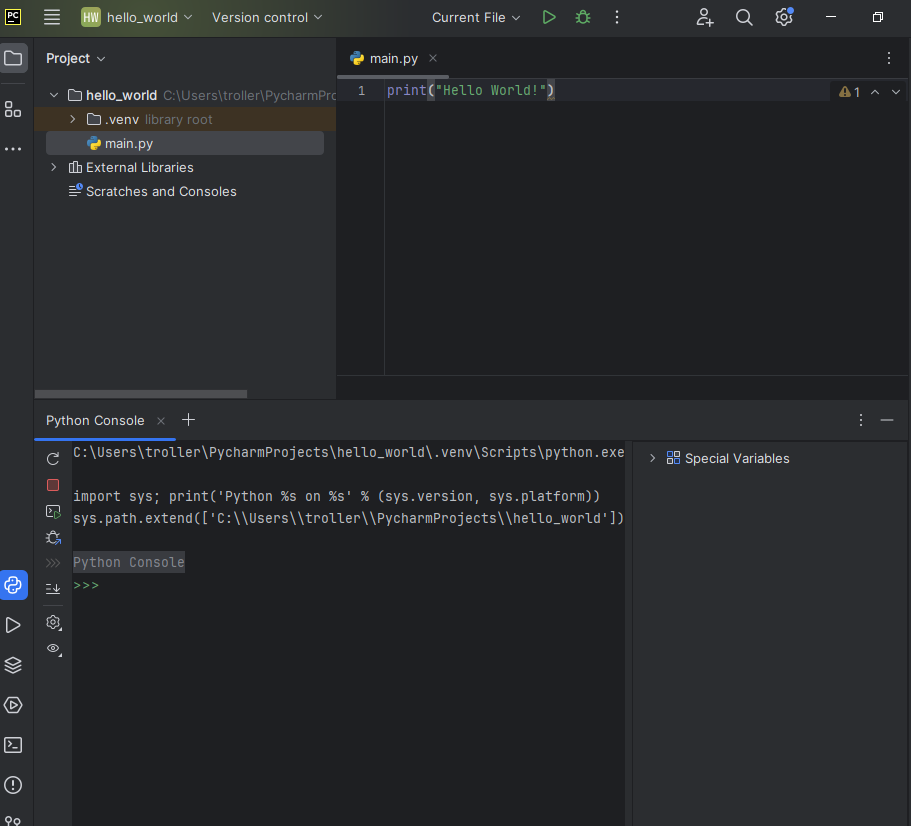Open the Terminal tool window
The height and width of the screenshot is (826, 911).
(x=13, y=745)
